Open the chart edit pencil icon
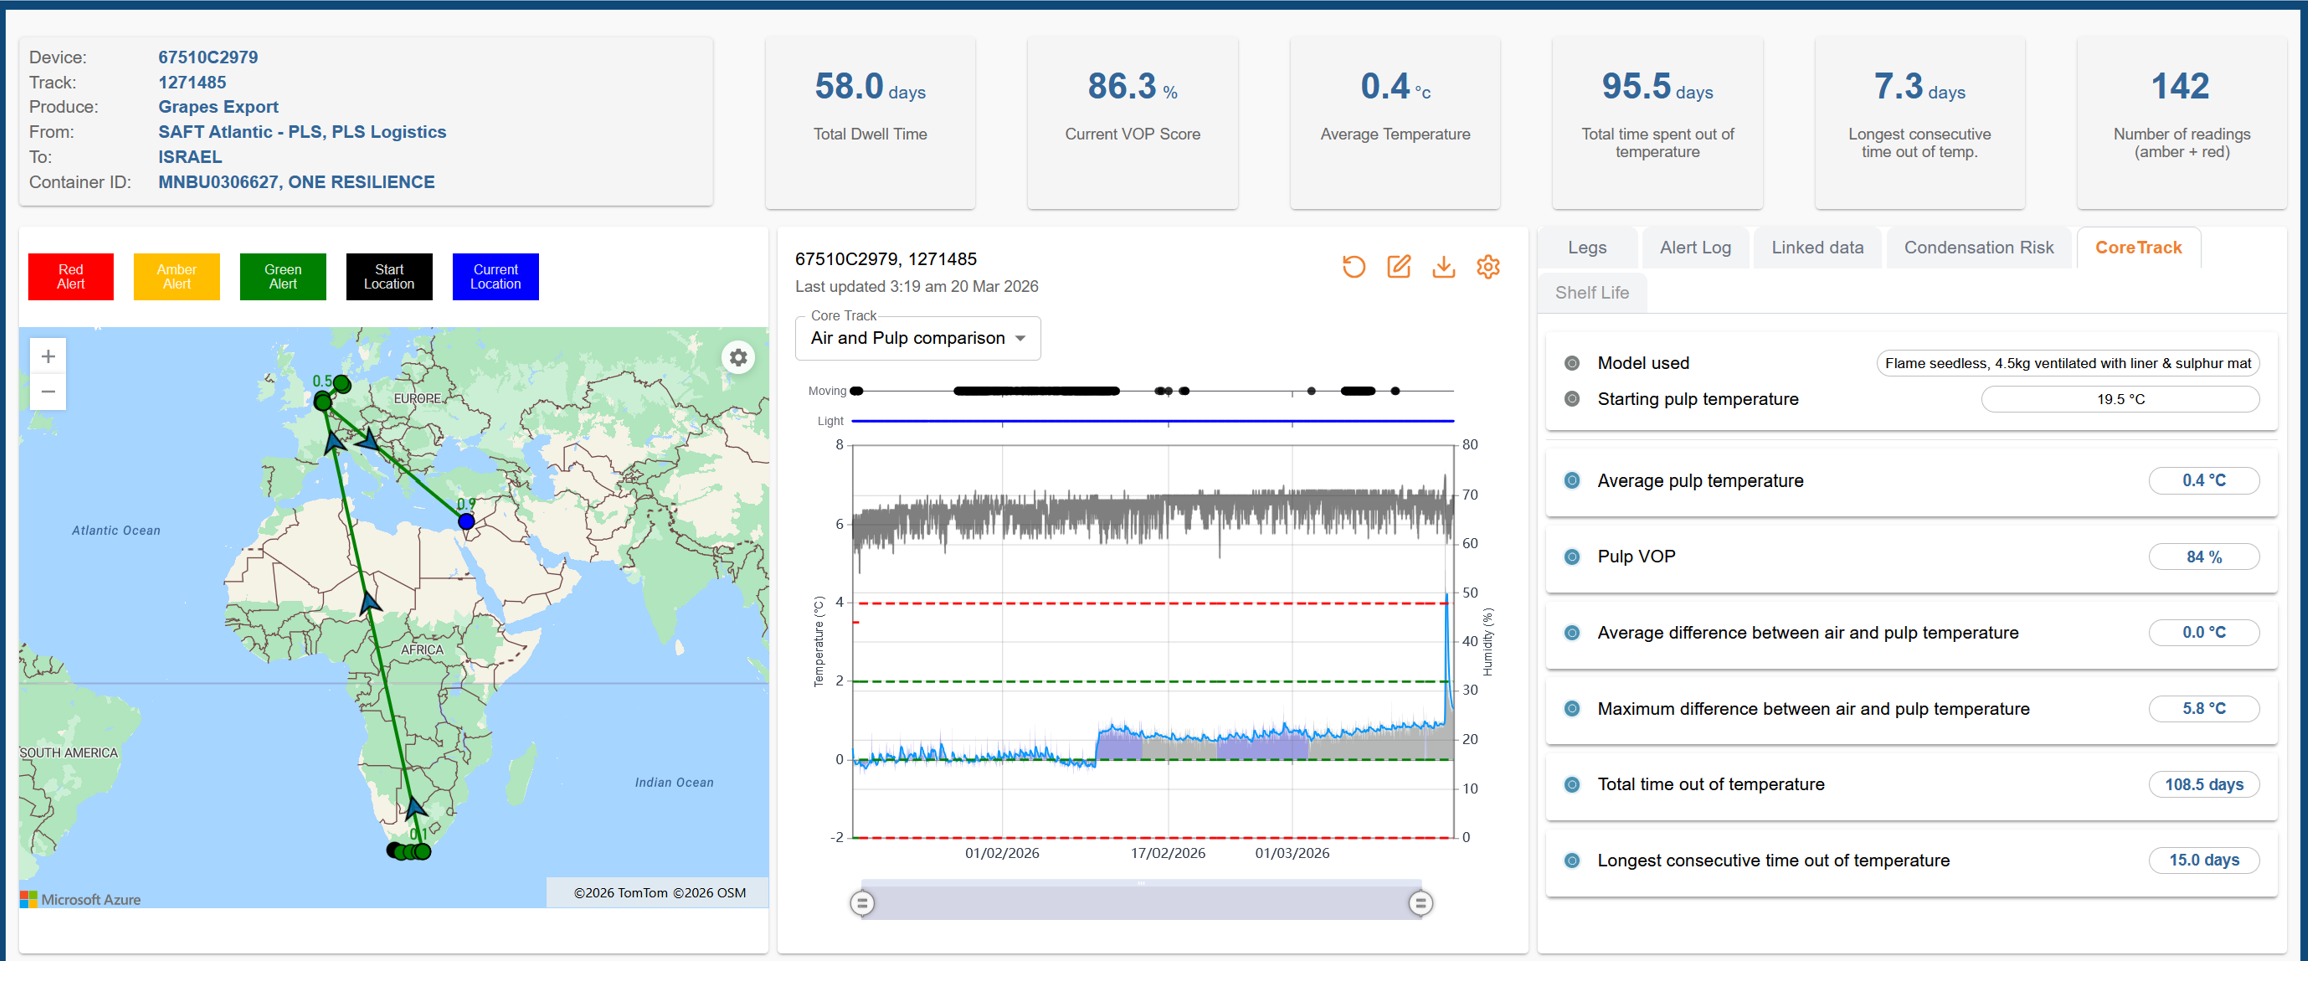The image size is (2312, 988). tap(1398, 267)
